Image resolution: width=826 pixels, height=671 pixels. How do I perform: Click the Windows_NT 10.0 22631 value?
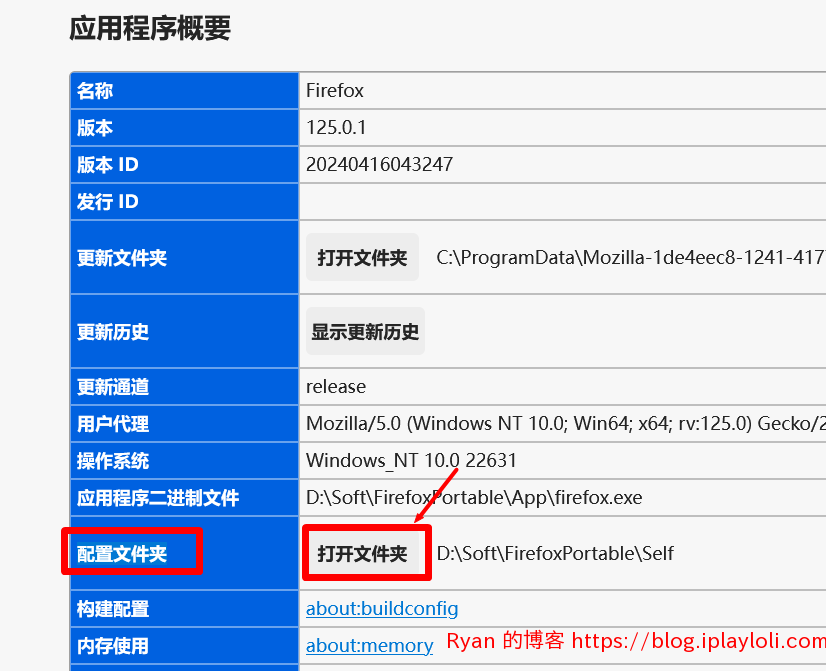point(411,460)
